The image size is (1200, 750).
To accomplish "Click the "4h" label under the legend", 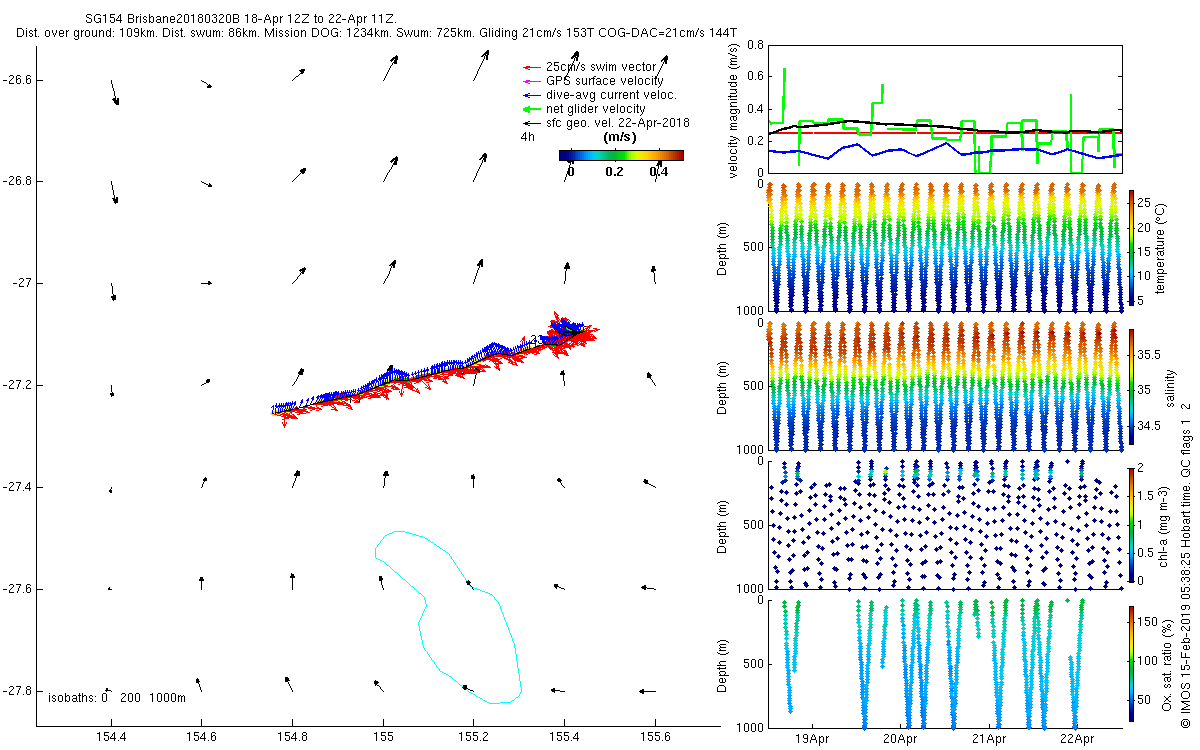I will pos(527,137).
